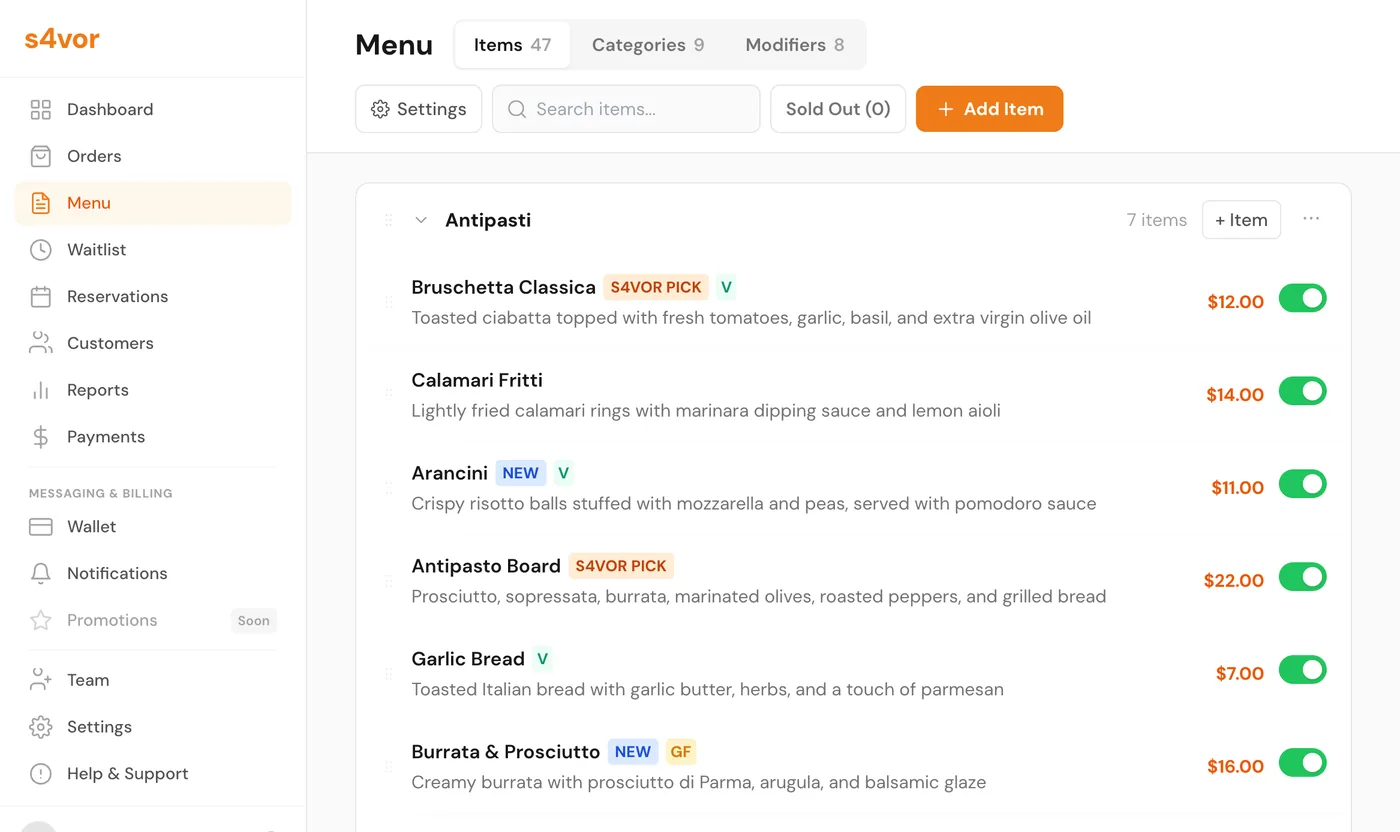1400x832 pixels.
Task: Select the Dashboard grid icon
Action: (x=40, y=109)
